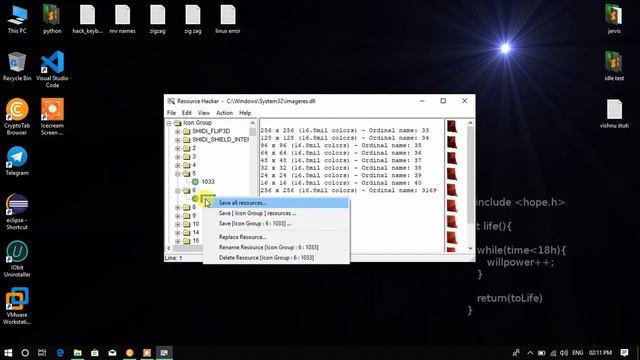Open the View menu
Viewport: 640px width, 360px height.
coord(204,113)
